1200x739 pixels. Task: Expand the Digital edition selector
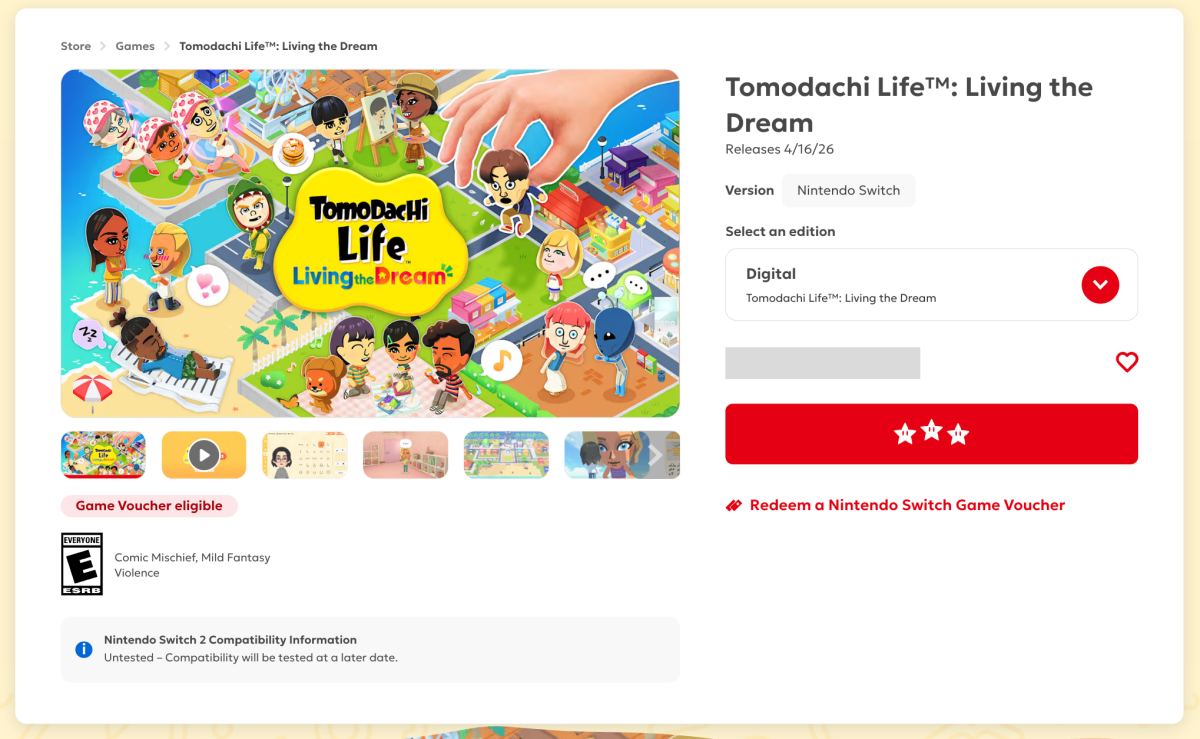[931, 284]
